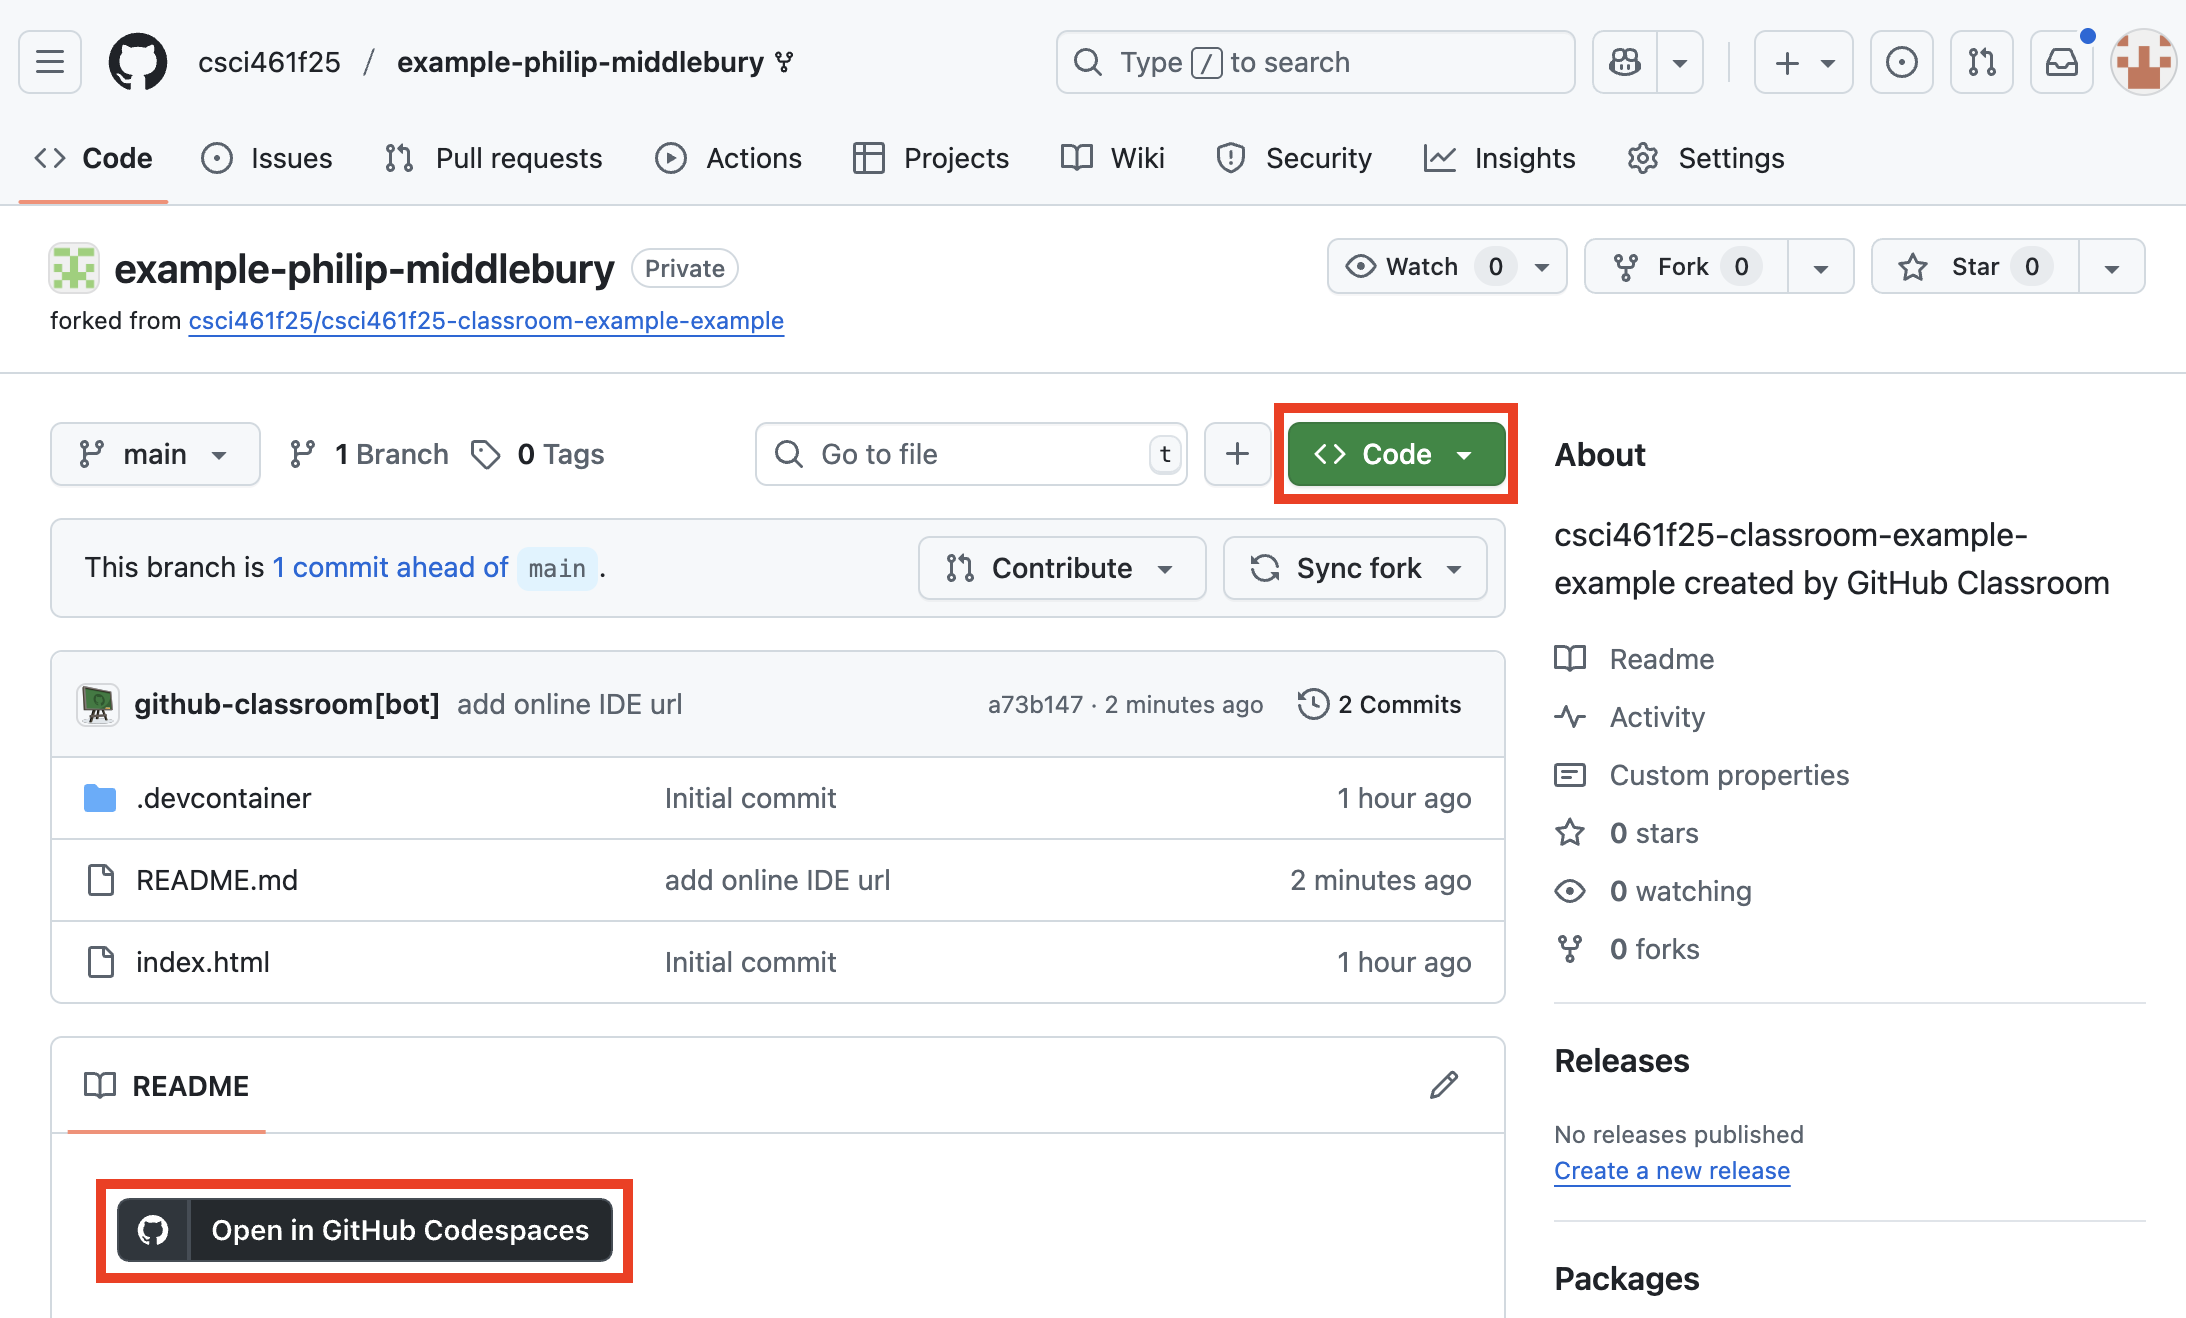View the 1 Branch list
Image resolution: width=2186 pixels, height=1318 pixels.
(x=369, y=454)
